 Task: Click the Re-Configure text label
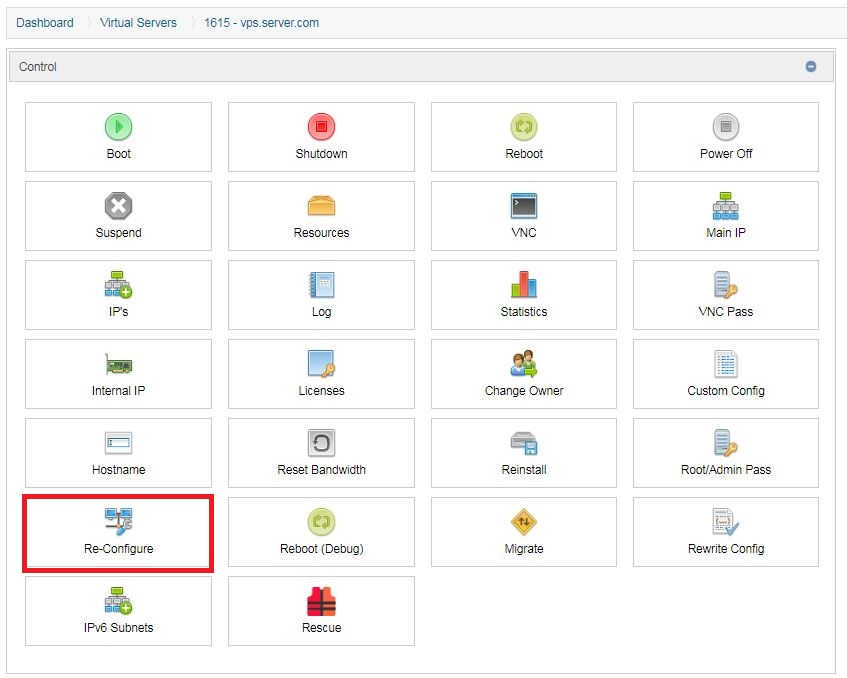tap(118, 548)
